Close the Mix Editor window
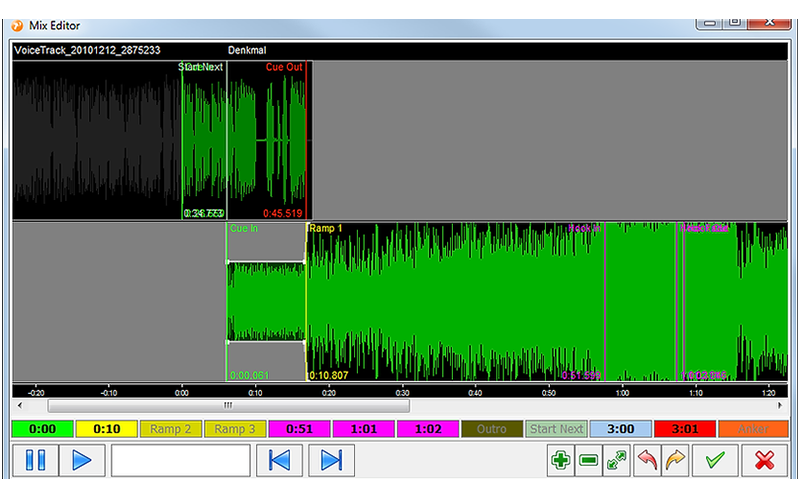Image resolution: width=800 pixels, height=500 pixels. 769,23
